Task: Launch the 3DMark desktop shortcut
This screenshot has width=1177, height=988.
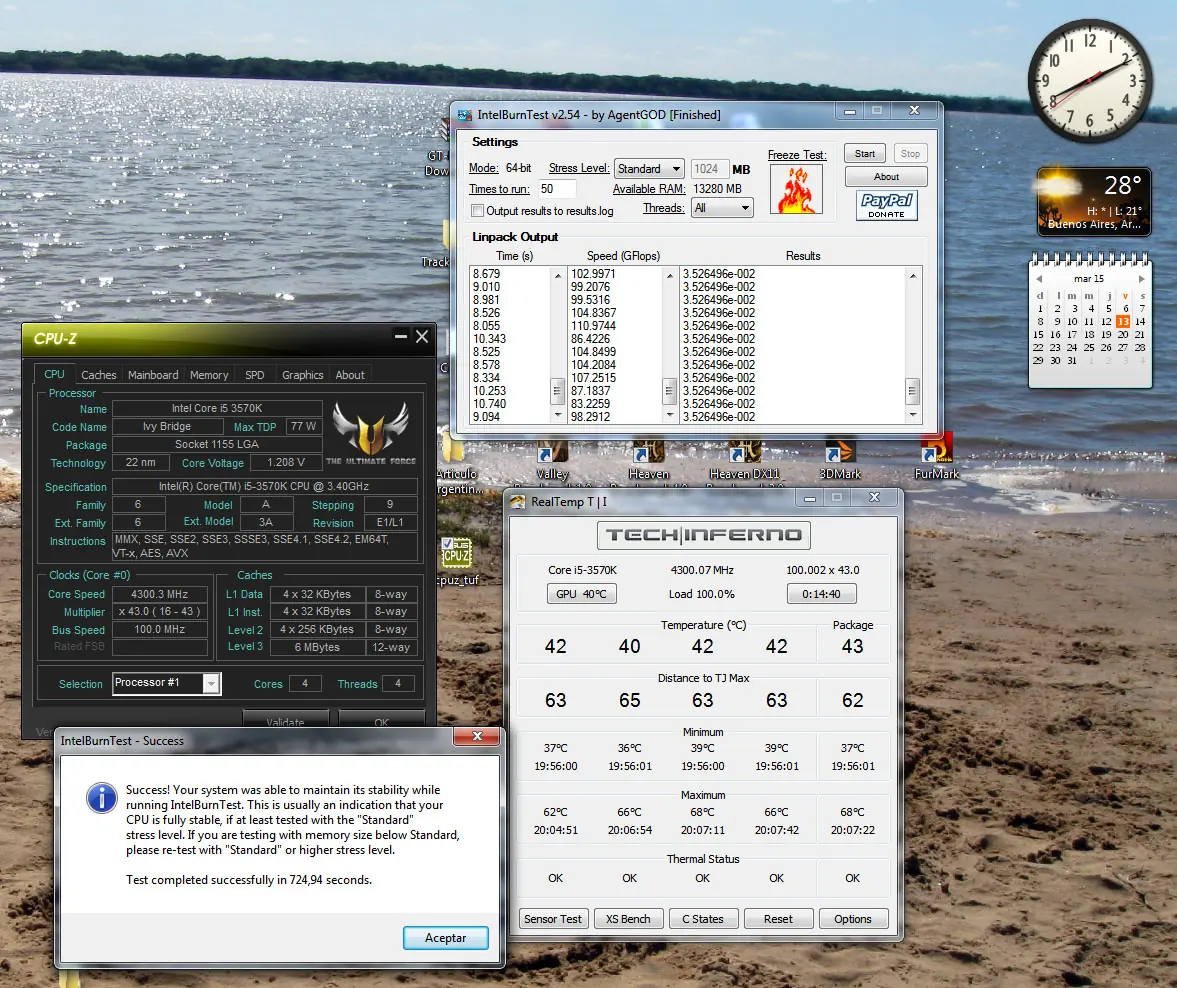Action: point(840,461)
